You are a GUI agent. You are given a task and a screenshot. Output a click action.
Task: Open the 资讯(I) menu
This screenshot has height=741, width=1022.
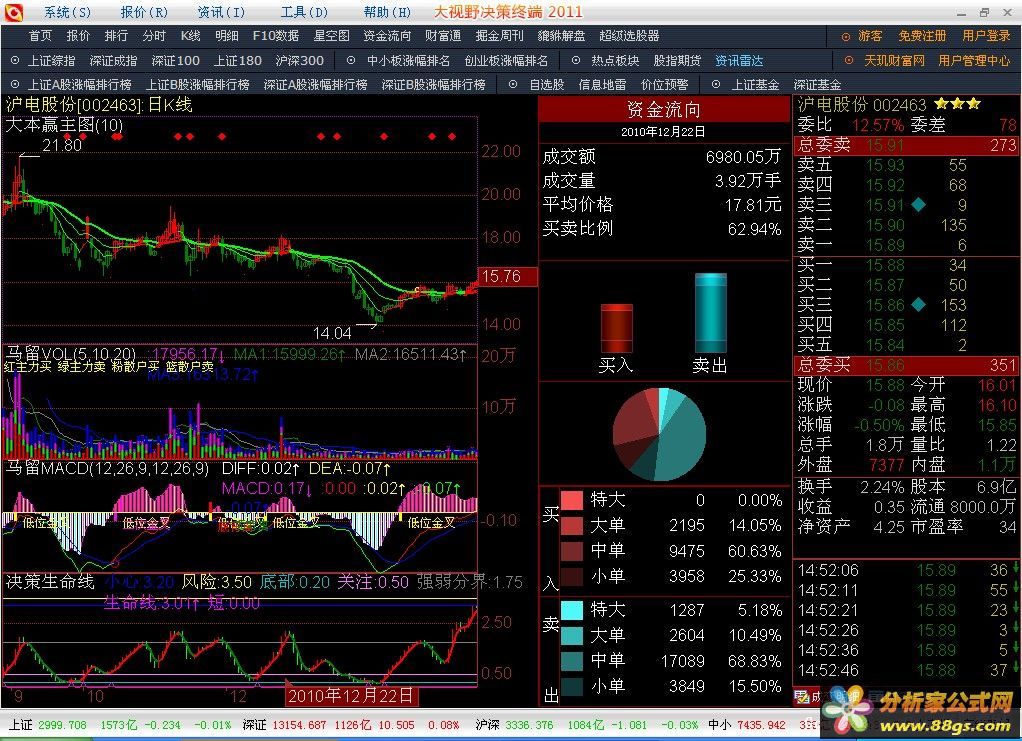[x=222, y=12]
